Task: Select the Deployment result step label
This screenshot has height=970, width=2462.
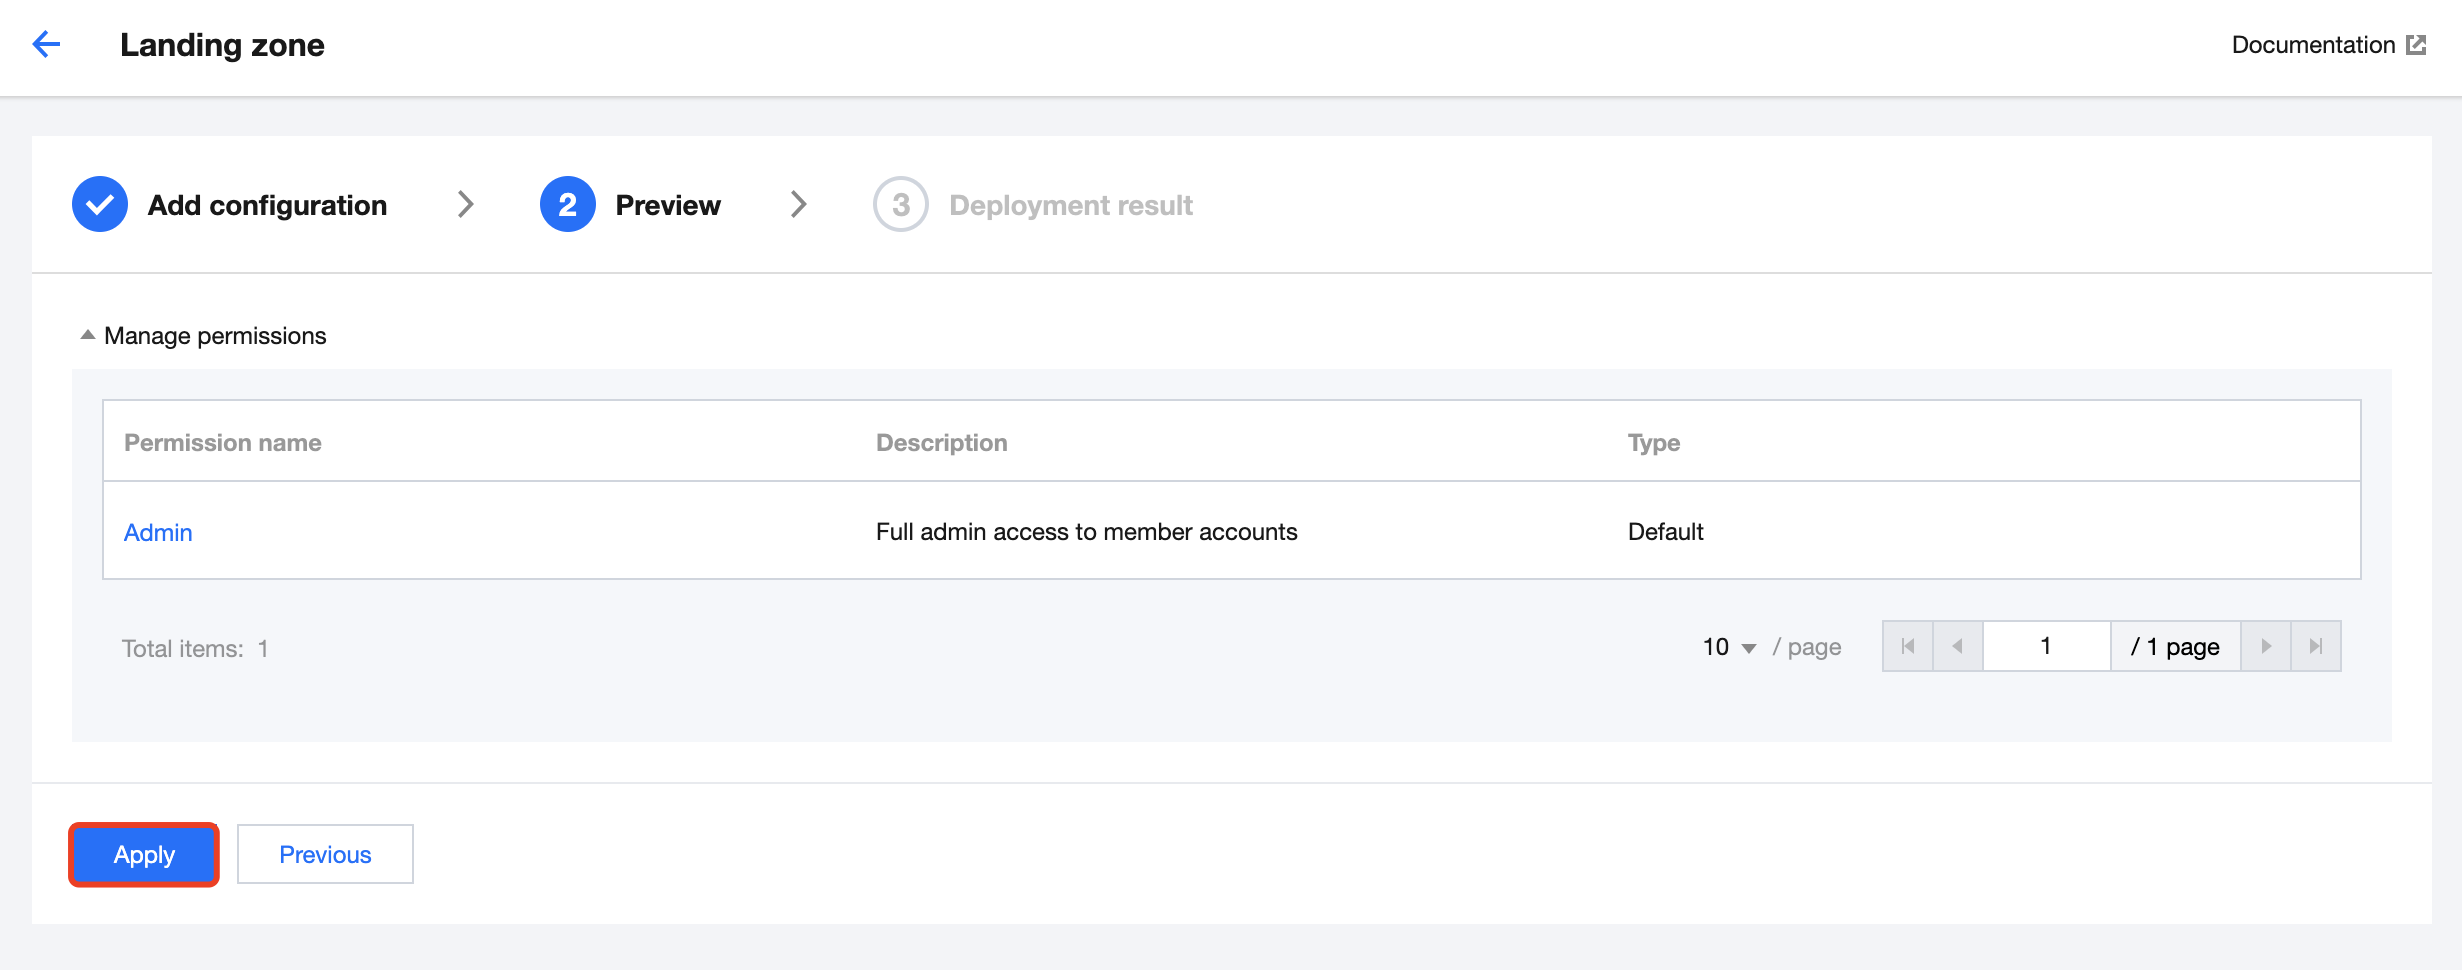Action: pos(1070,205)
